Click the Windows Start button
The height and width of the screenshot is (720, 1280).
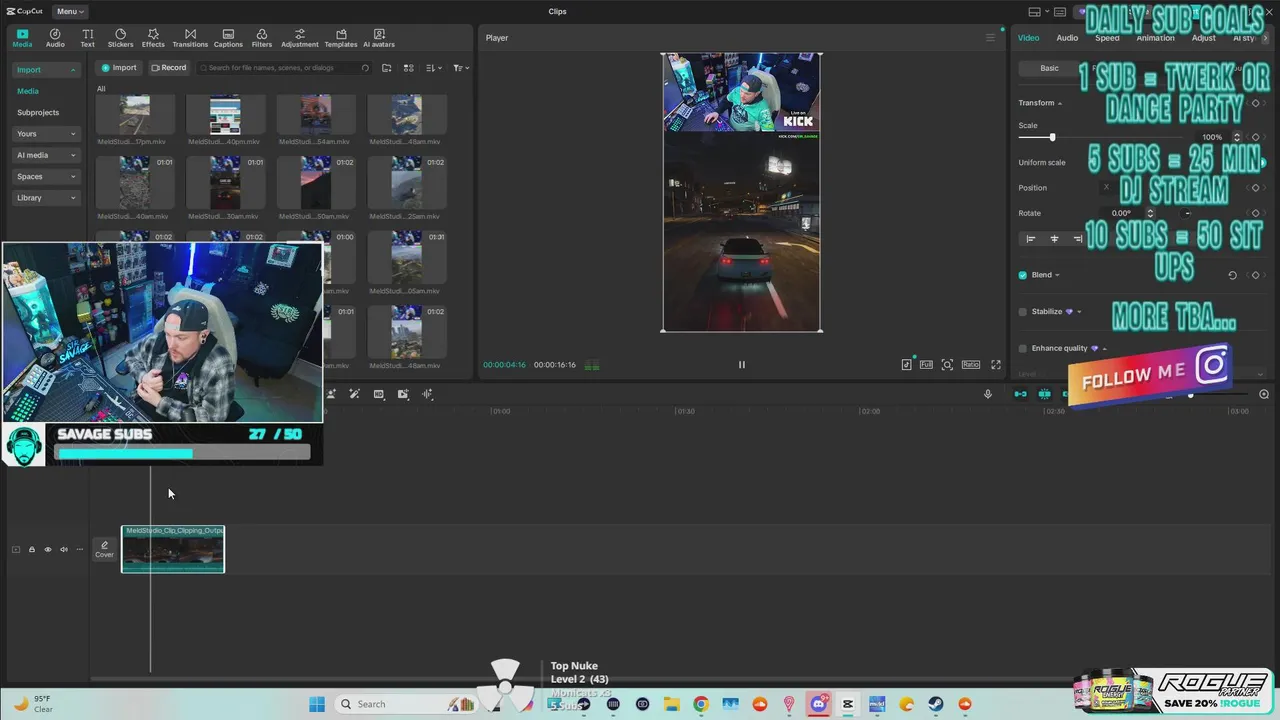[317, 704]
